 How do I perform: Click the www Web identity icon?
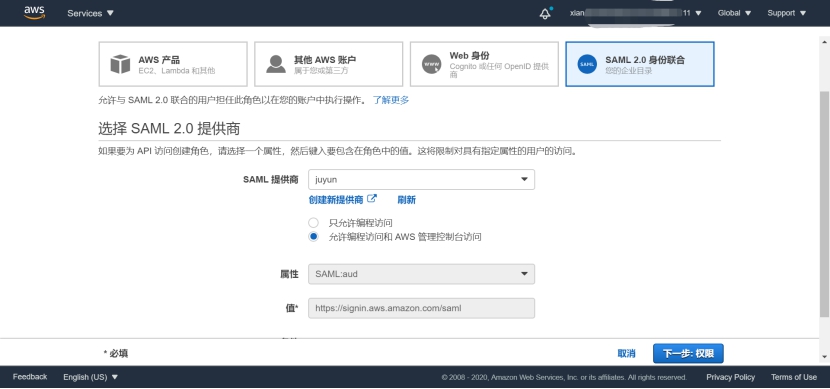pyautogui.click(x=431, y=64)
